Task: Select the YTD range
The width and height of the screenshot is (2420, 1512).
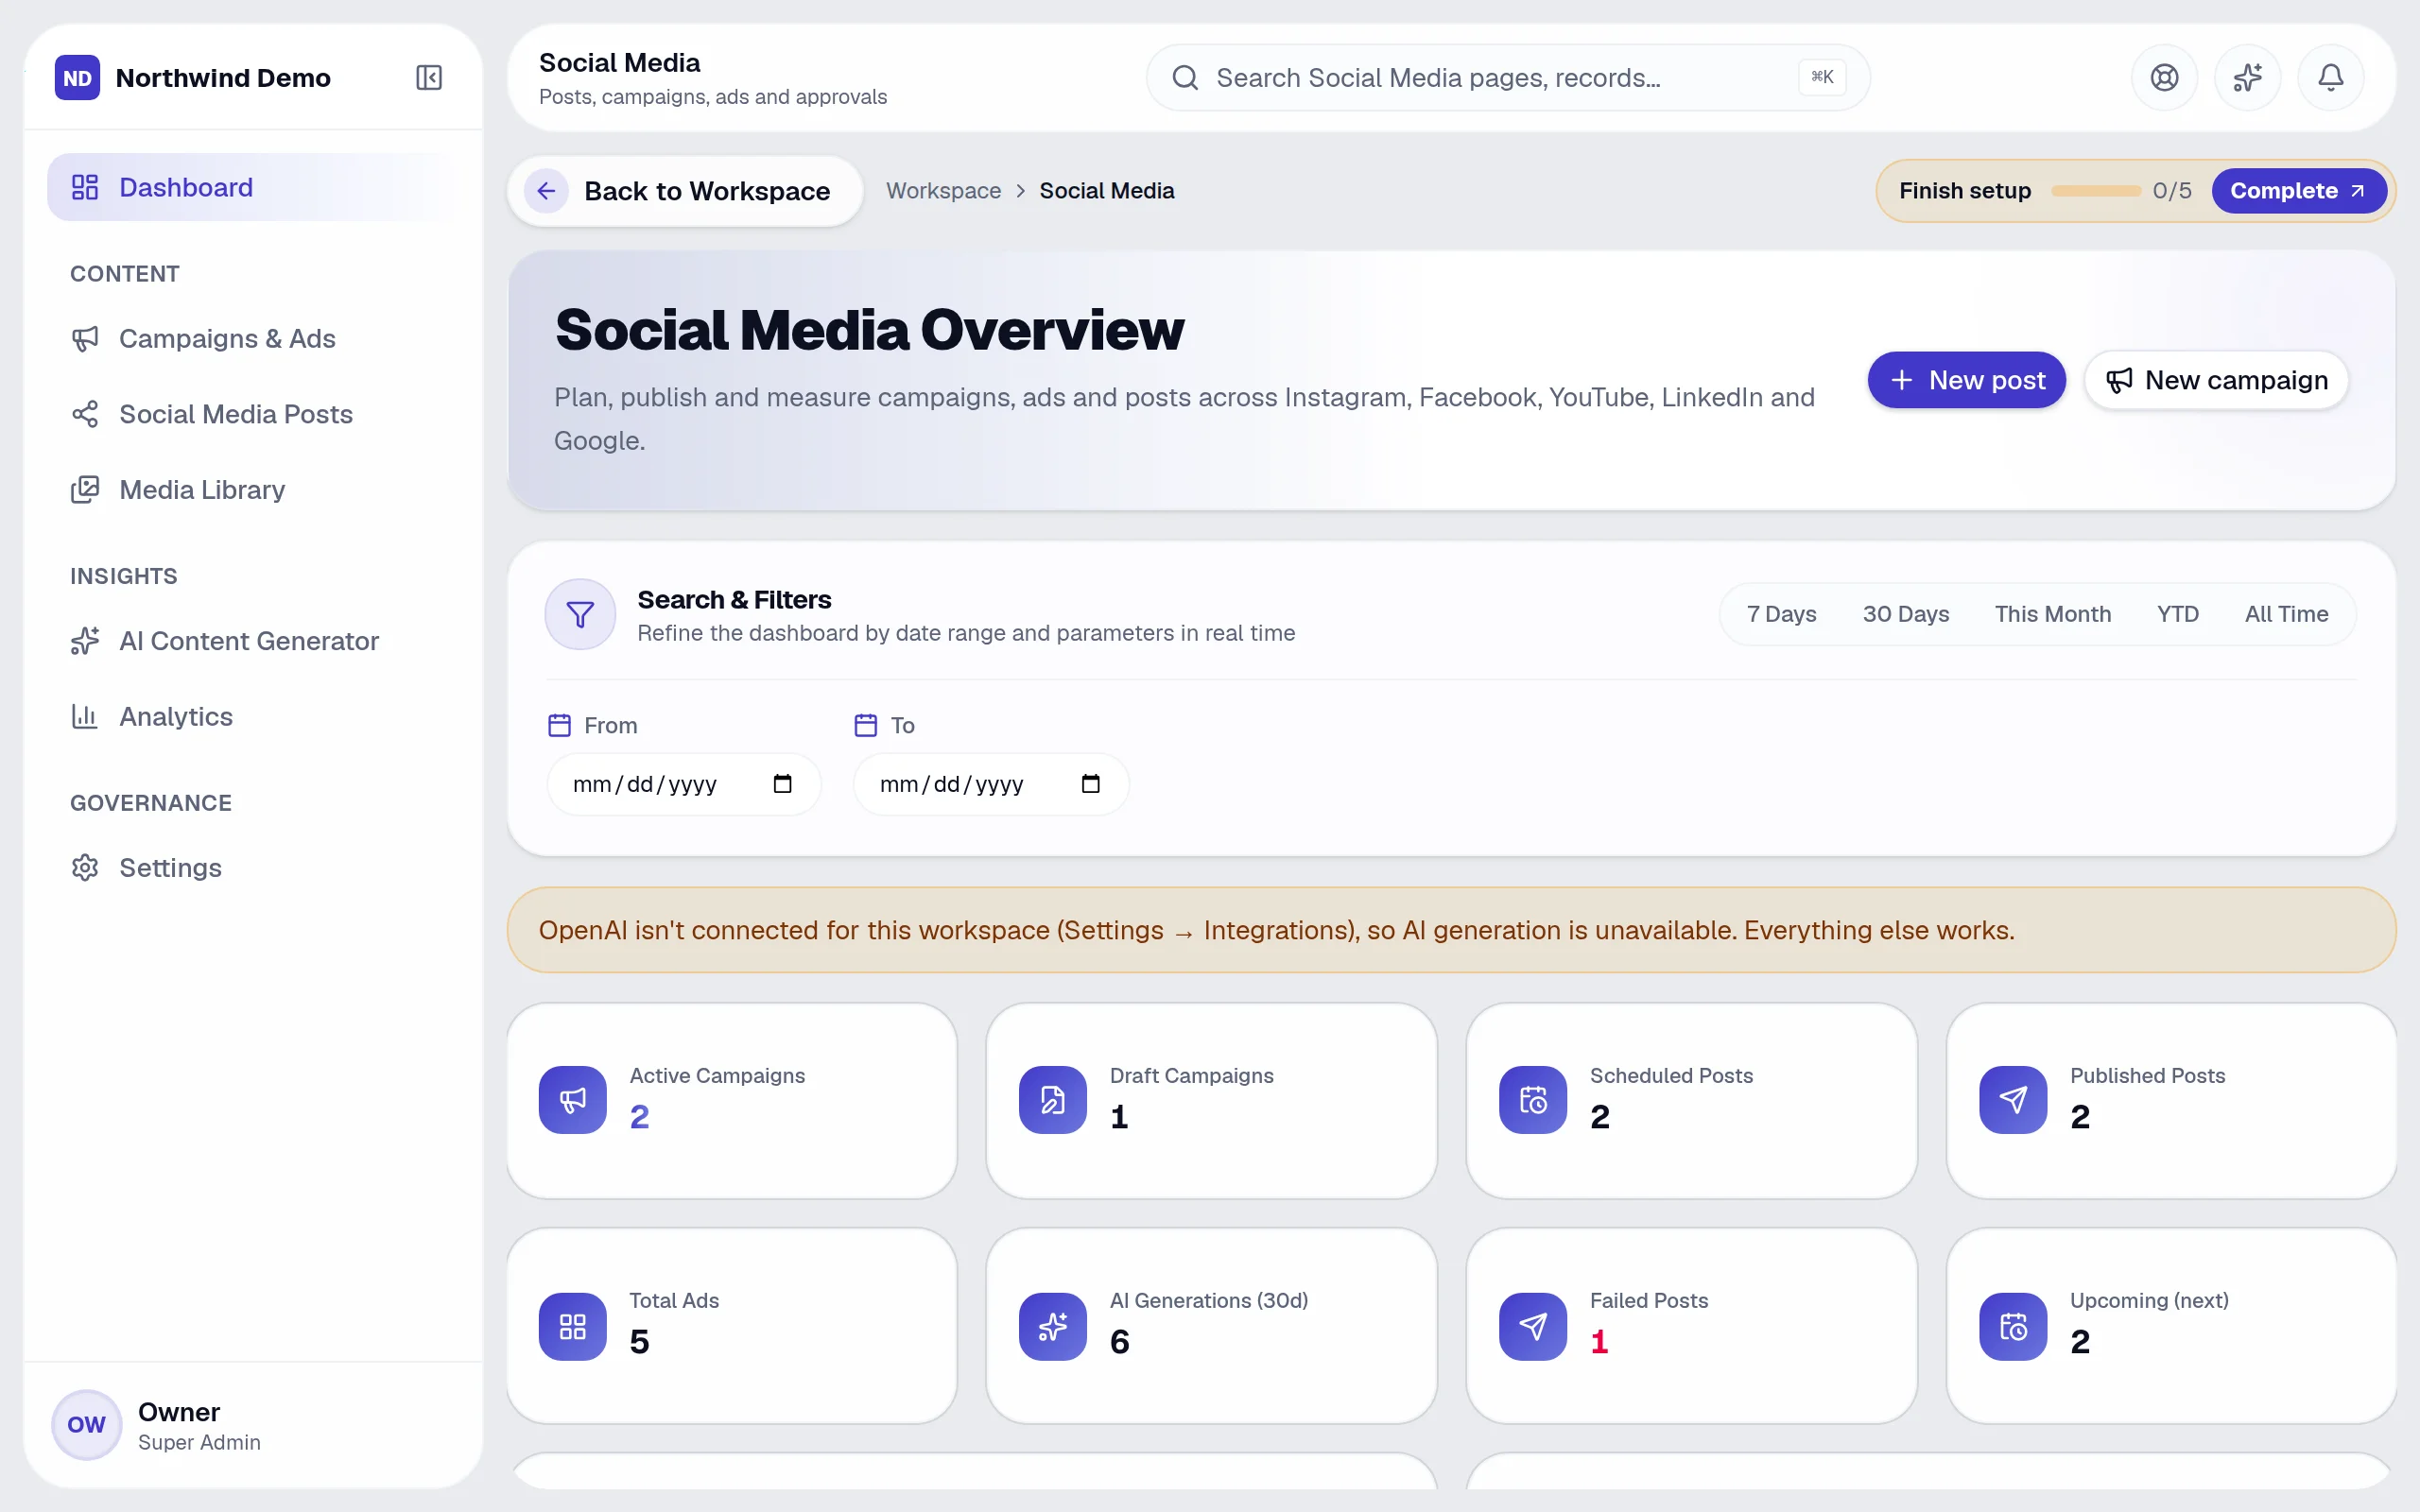Action: (2177, 614)
